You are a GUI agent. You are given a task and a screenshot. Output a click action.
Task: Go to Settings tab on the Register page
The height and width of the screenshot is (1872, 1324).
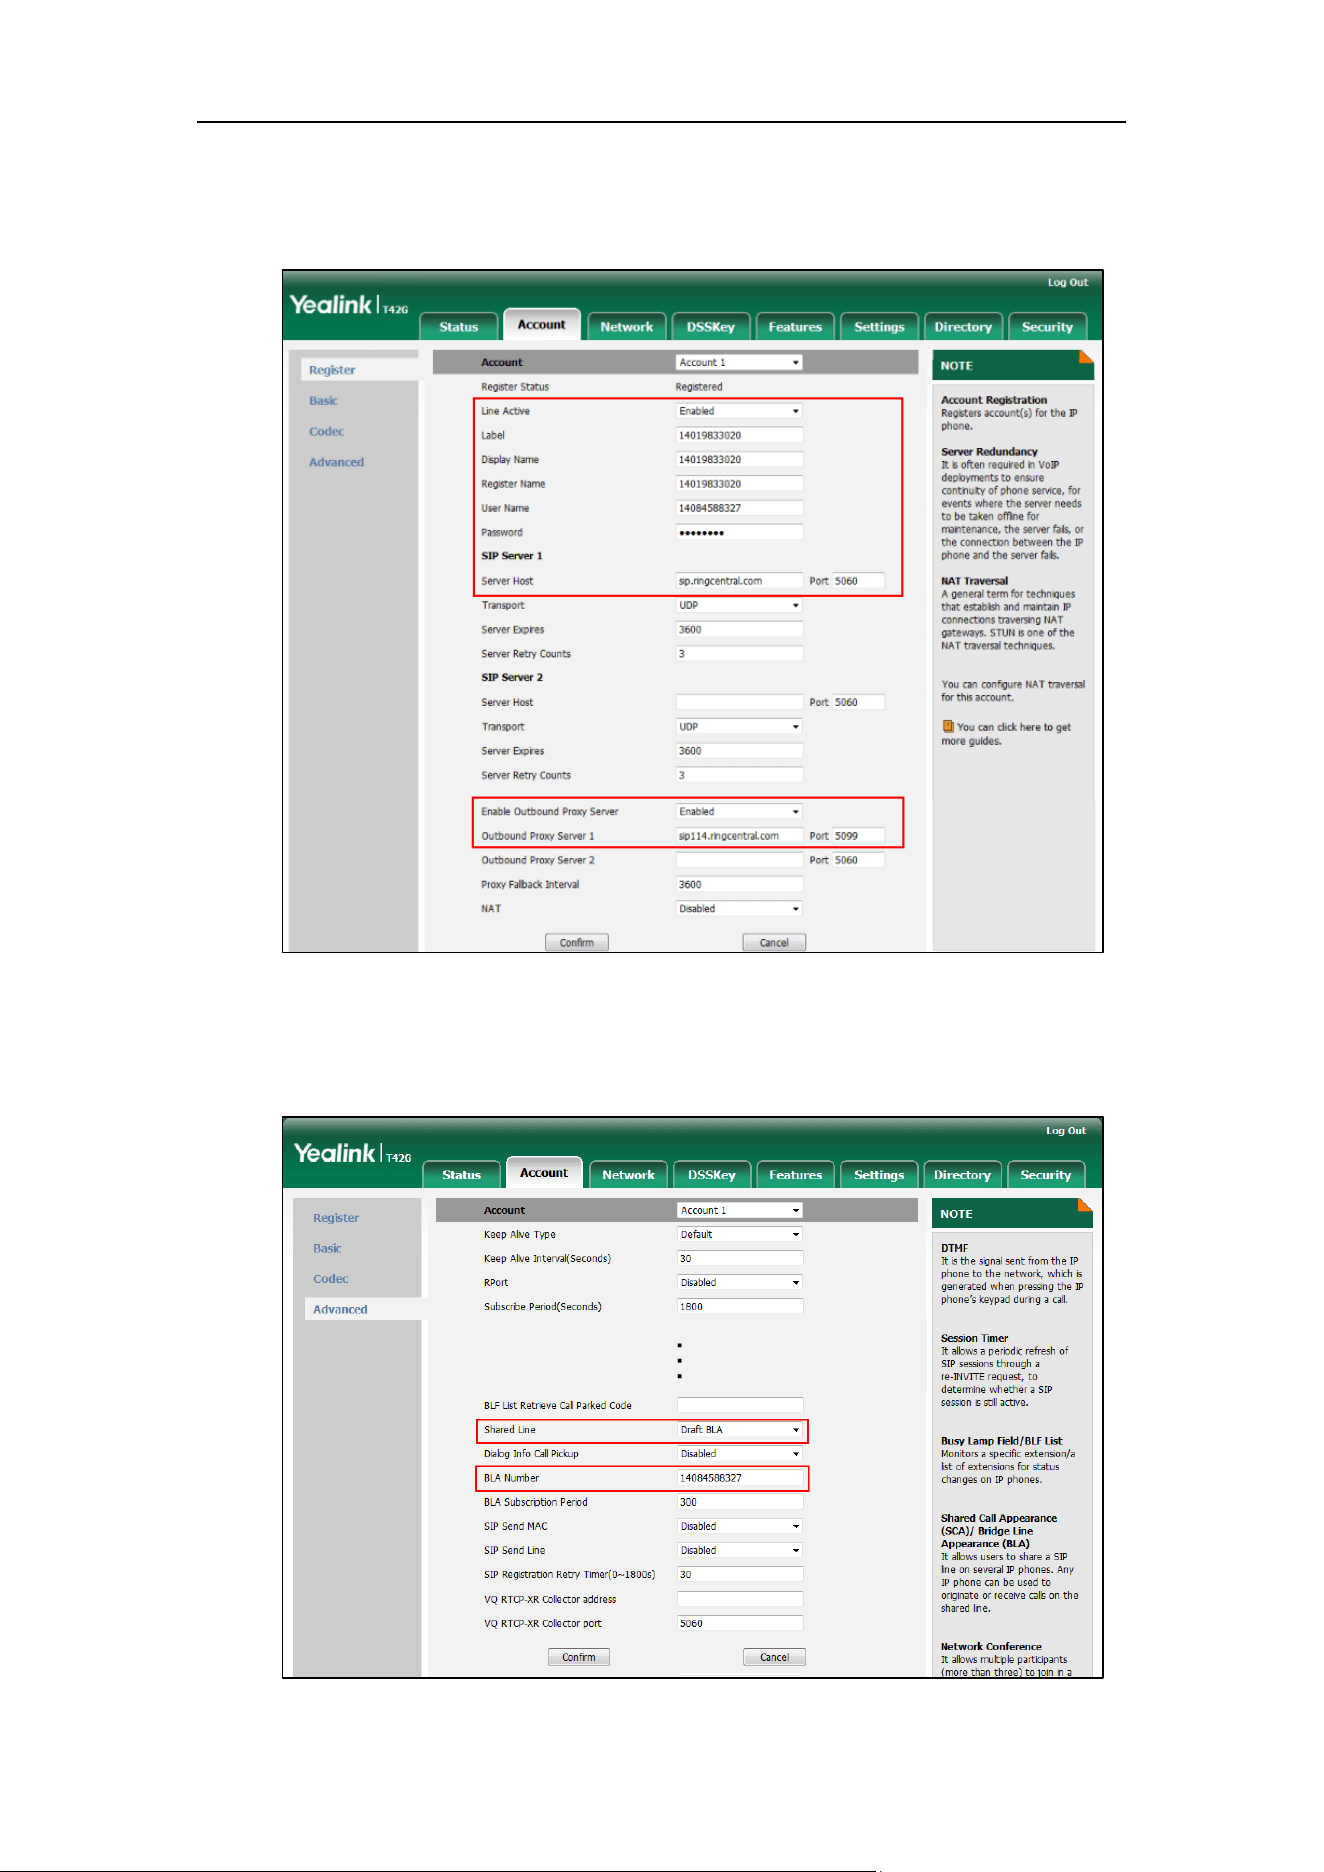(x=879, y=327)
